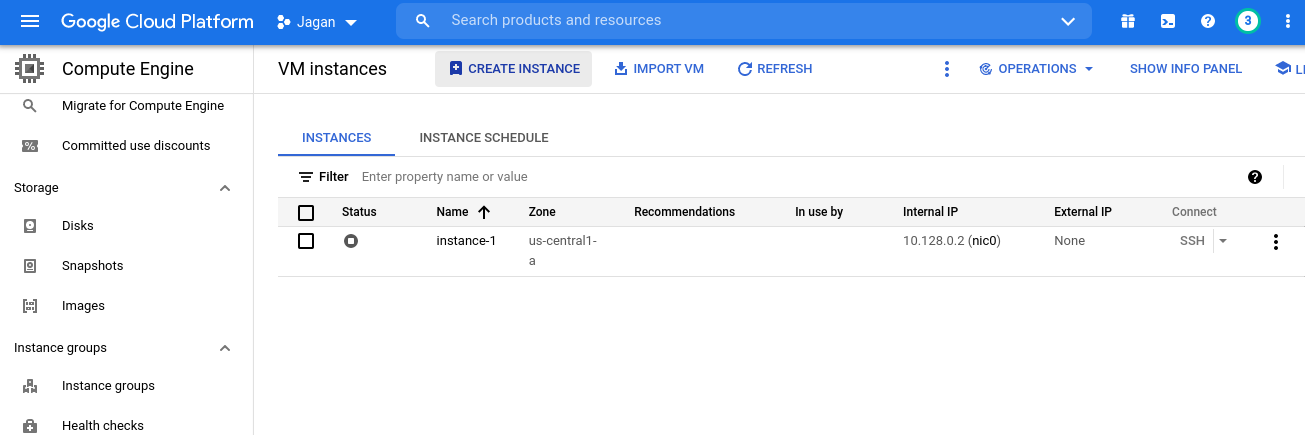Click the In use by column header
This screenshot has width=1305, height=435.
(819, 212)
